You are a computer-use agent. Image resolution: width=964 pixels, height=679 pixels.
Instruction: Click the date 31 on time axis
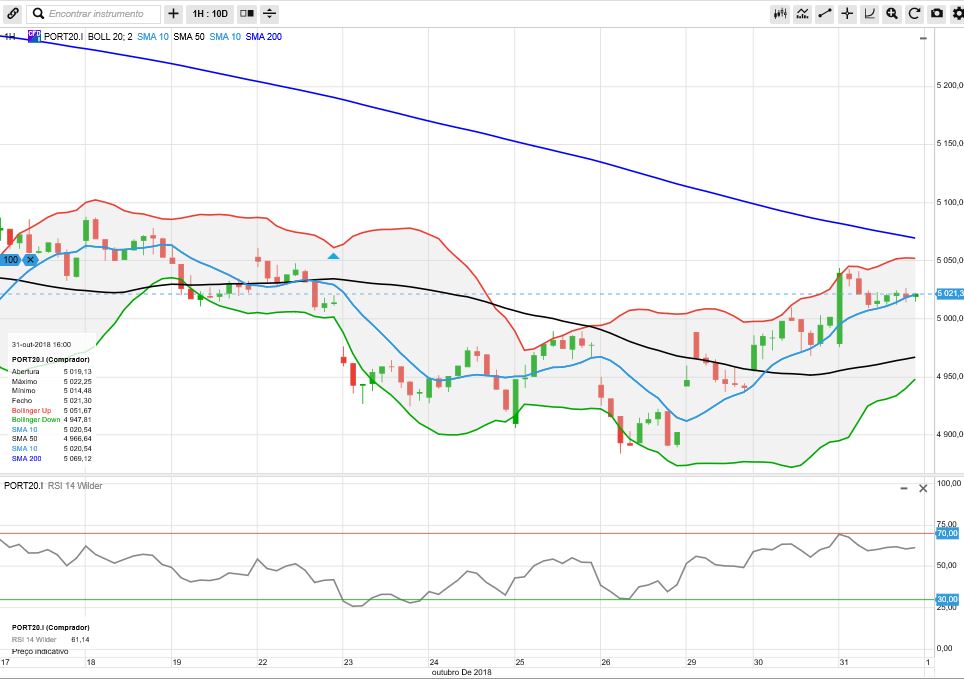point(844,662)
